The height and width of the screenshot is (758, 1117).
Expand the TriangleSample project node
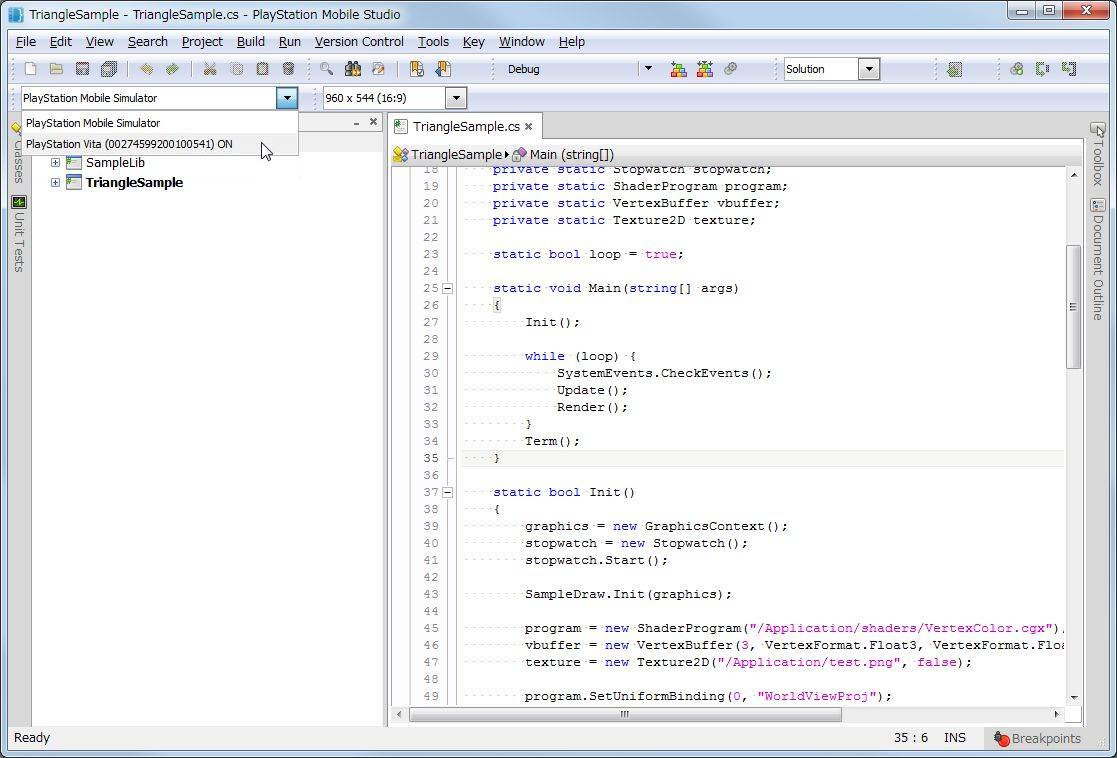point(55,182)
